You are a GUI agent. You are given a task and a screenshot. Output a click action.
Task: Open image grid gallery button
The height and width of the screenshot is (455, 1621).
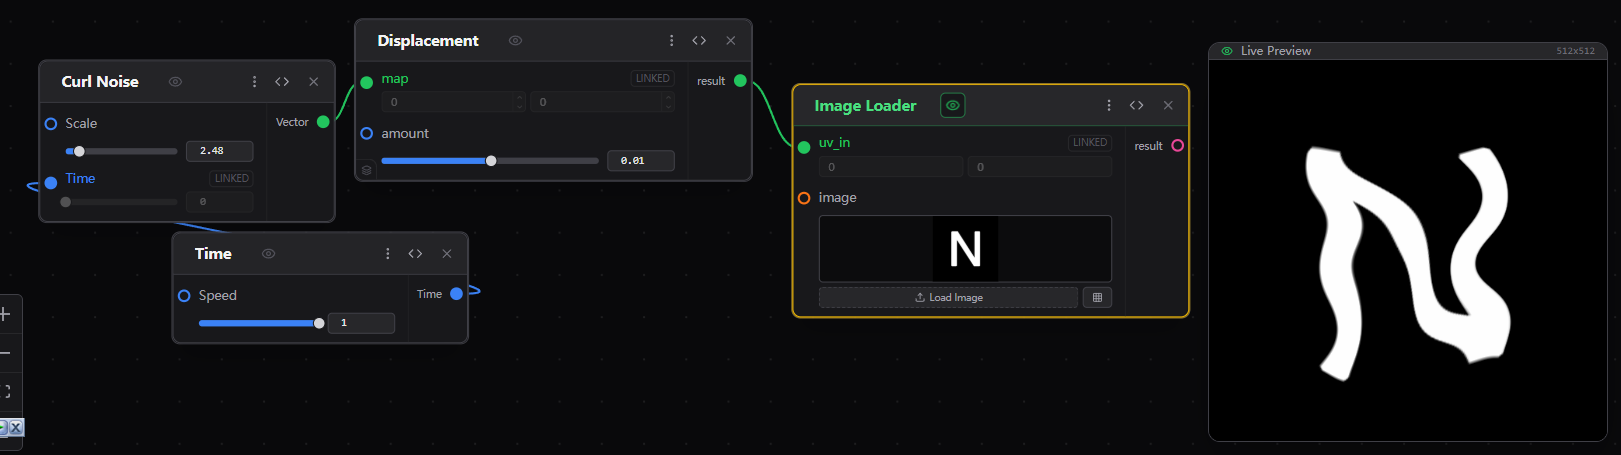1097,297
